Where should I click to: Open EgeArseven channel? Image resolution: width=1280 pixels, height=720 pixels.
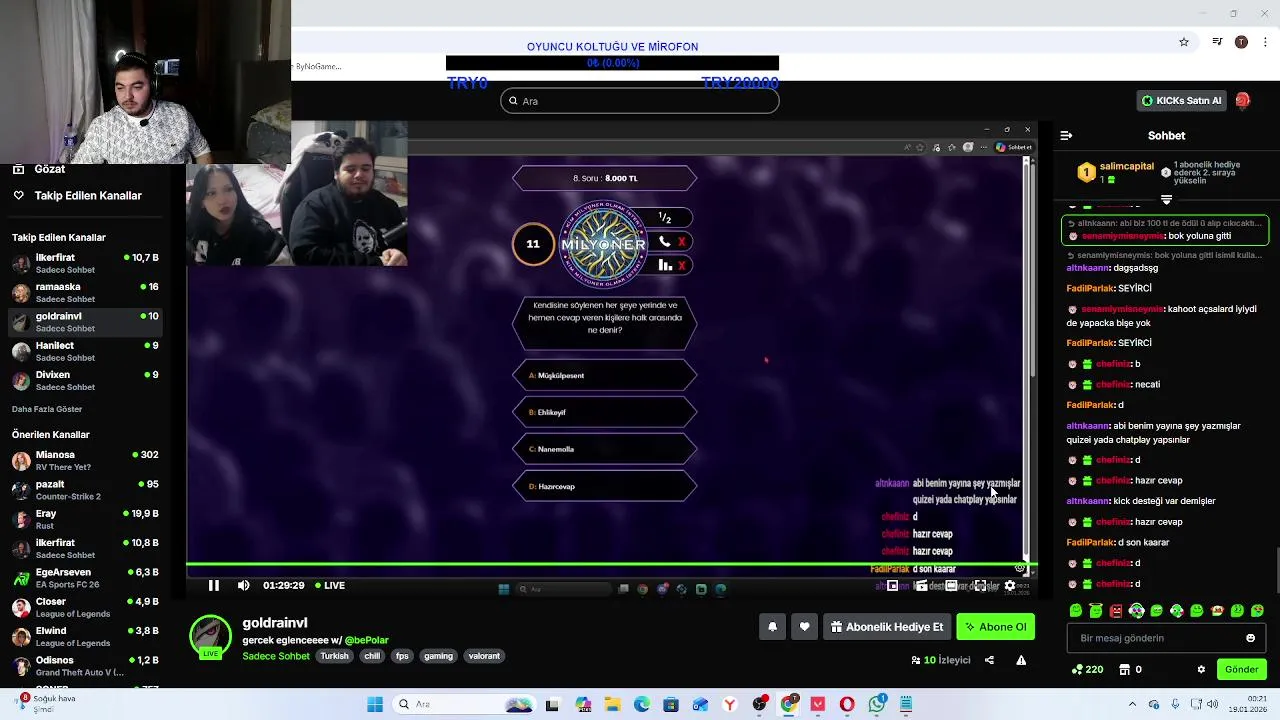point(87,578)
